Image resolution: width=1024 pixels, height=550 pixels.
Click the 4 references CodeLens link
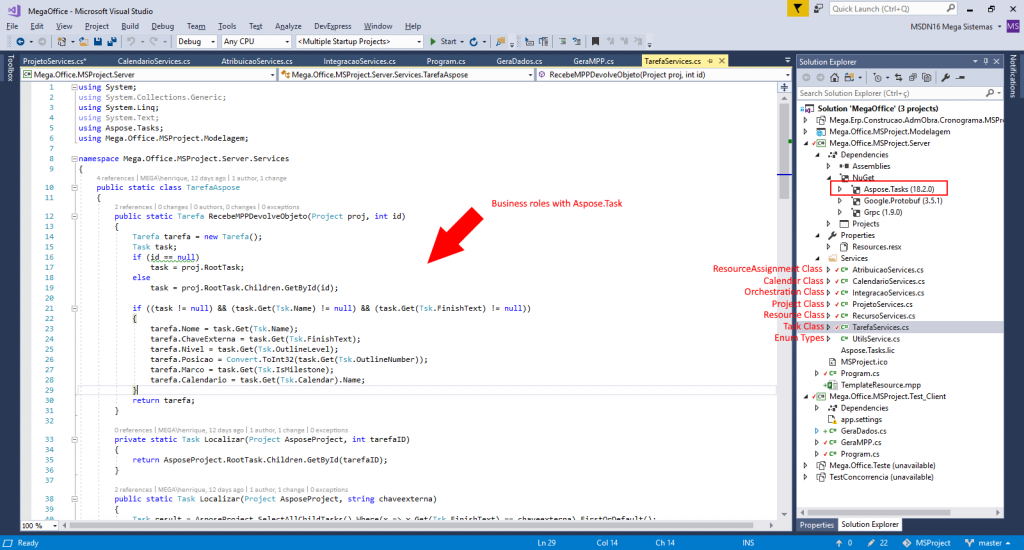pos(116,178)
